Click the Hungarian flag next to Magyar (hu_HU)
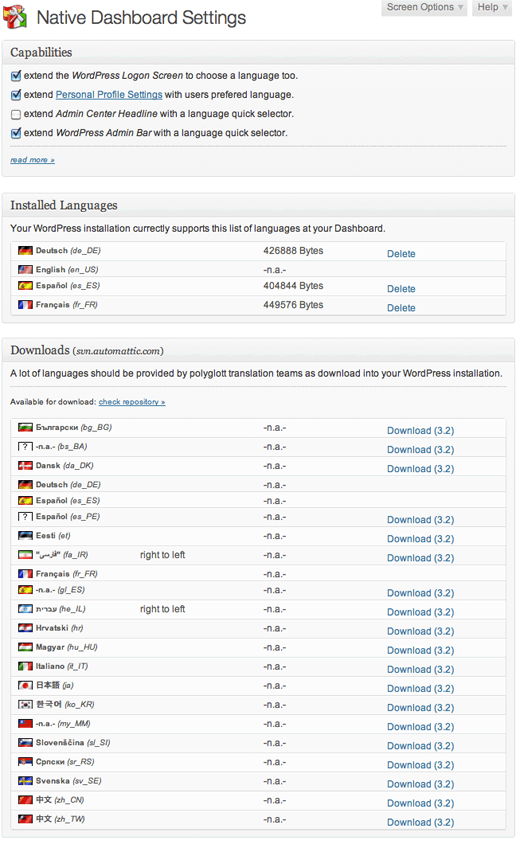 click(x=25, y=647)
